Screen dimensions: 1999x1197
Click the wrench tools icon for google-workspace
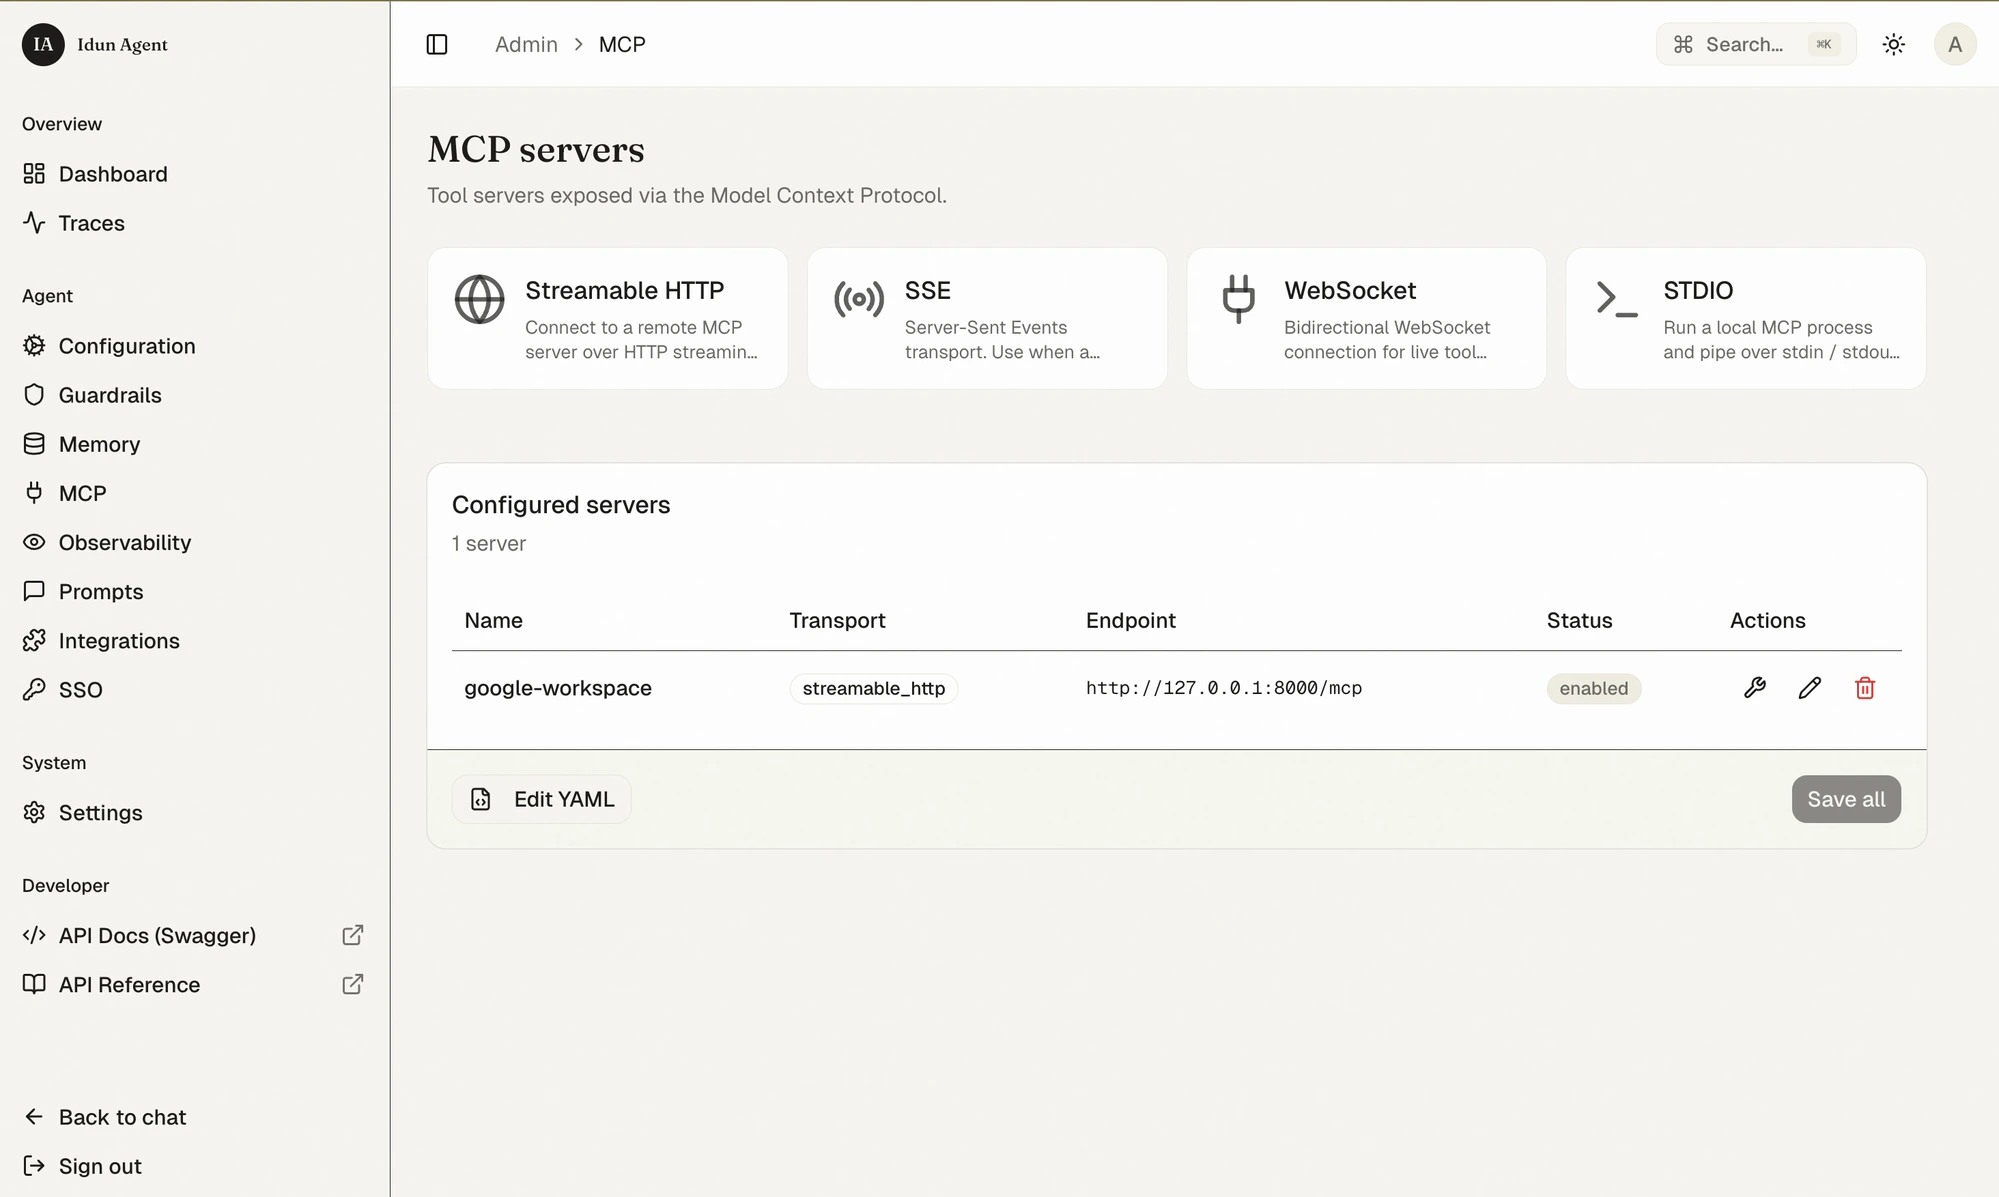[1754, 687]
